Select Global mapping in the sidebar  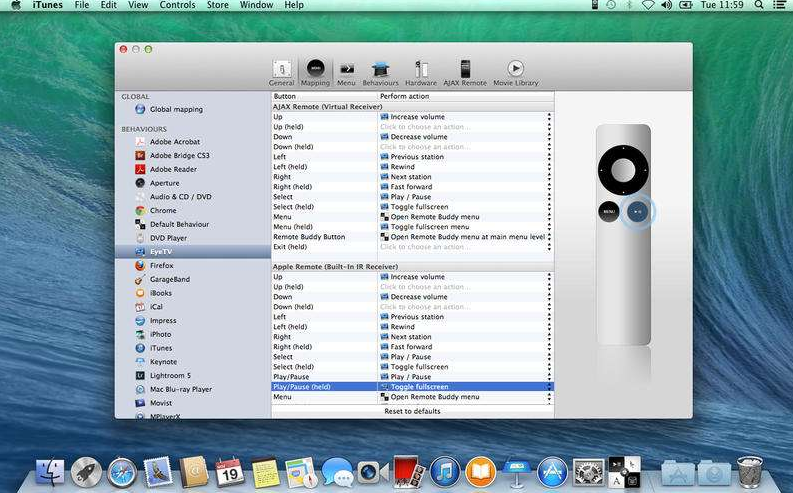coord(176,109)
